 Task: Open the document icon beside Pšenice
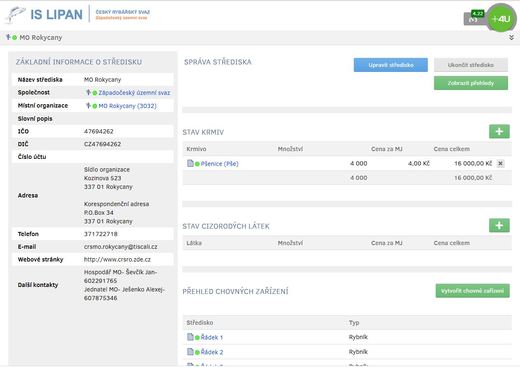click(x=190, y=163)
